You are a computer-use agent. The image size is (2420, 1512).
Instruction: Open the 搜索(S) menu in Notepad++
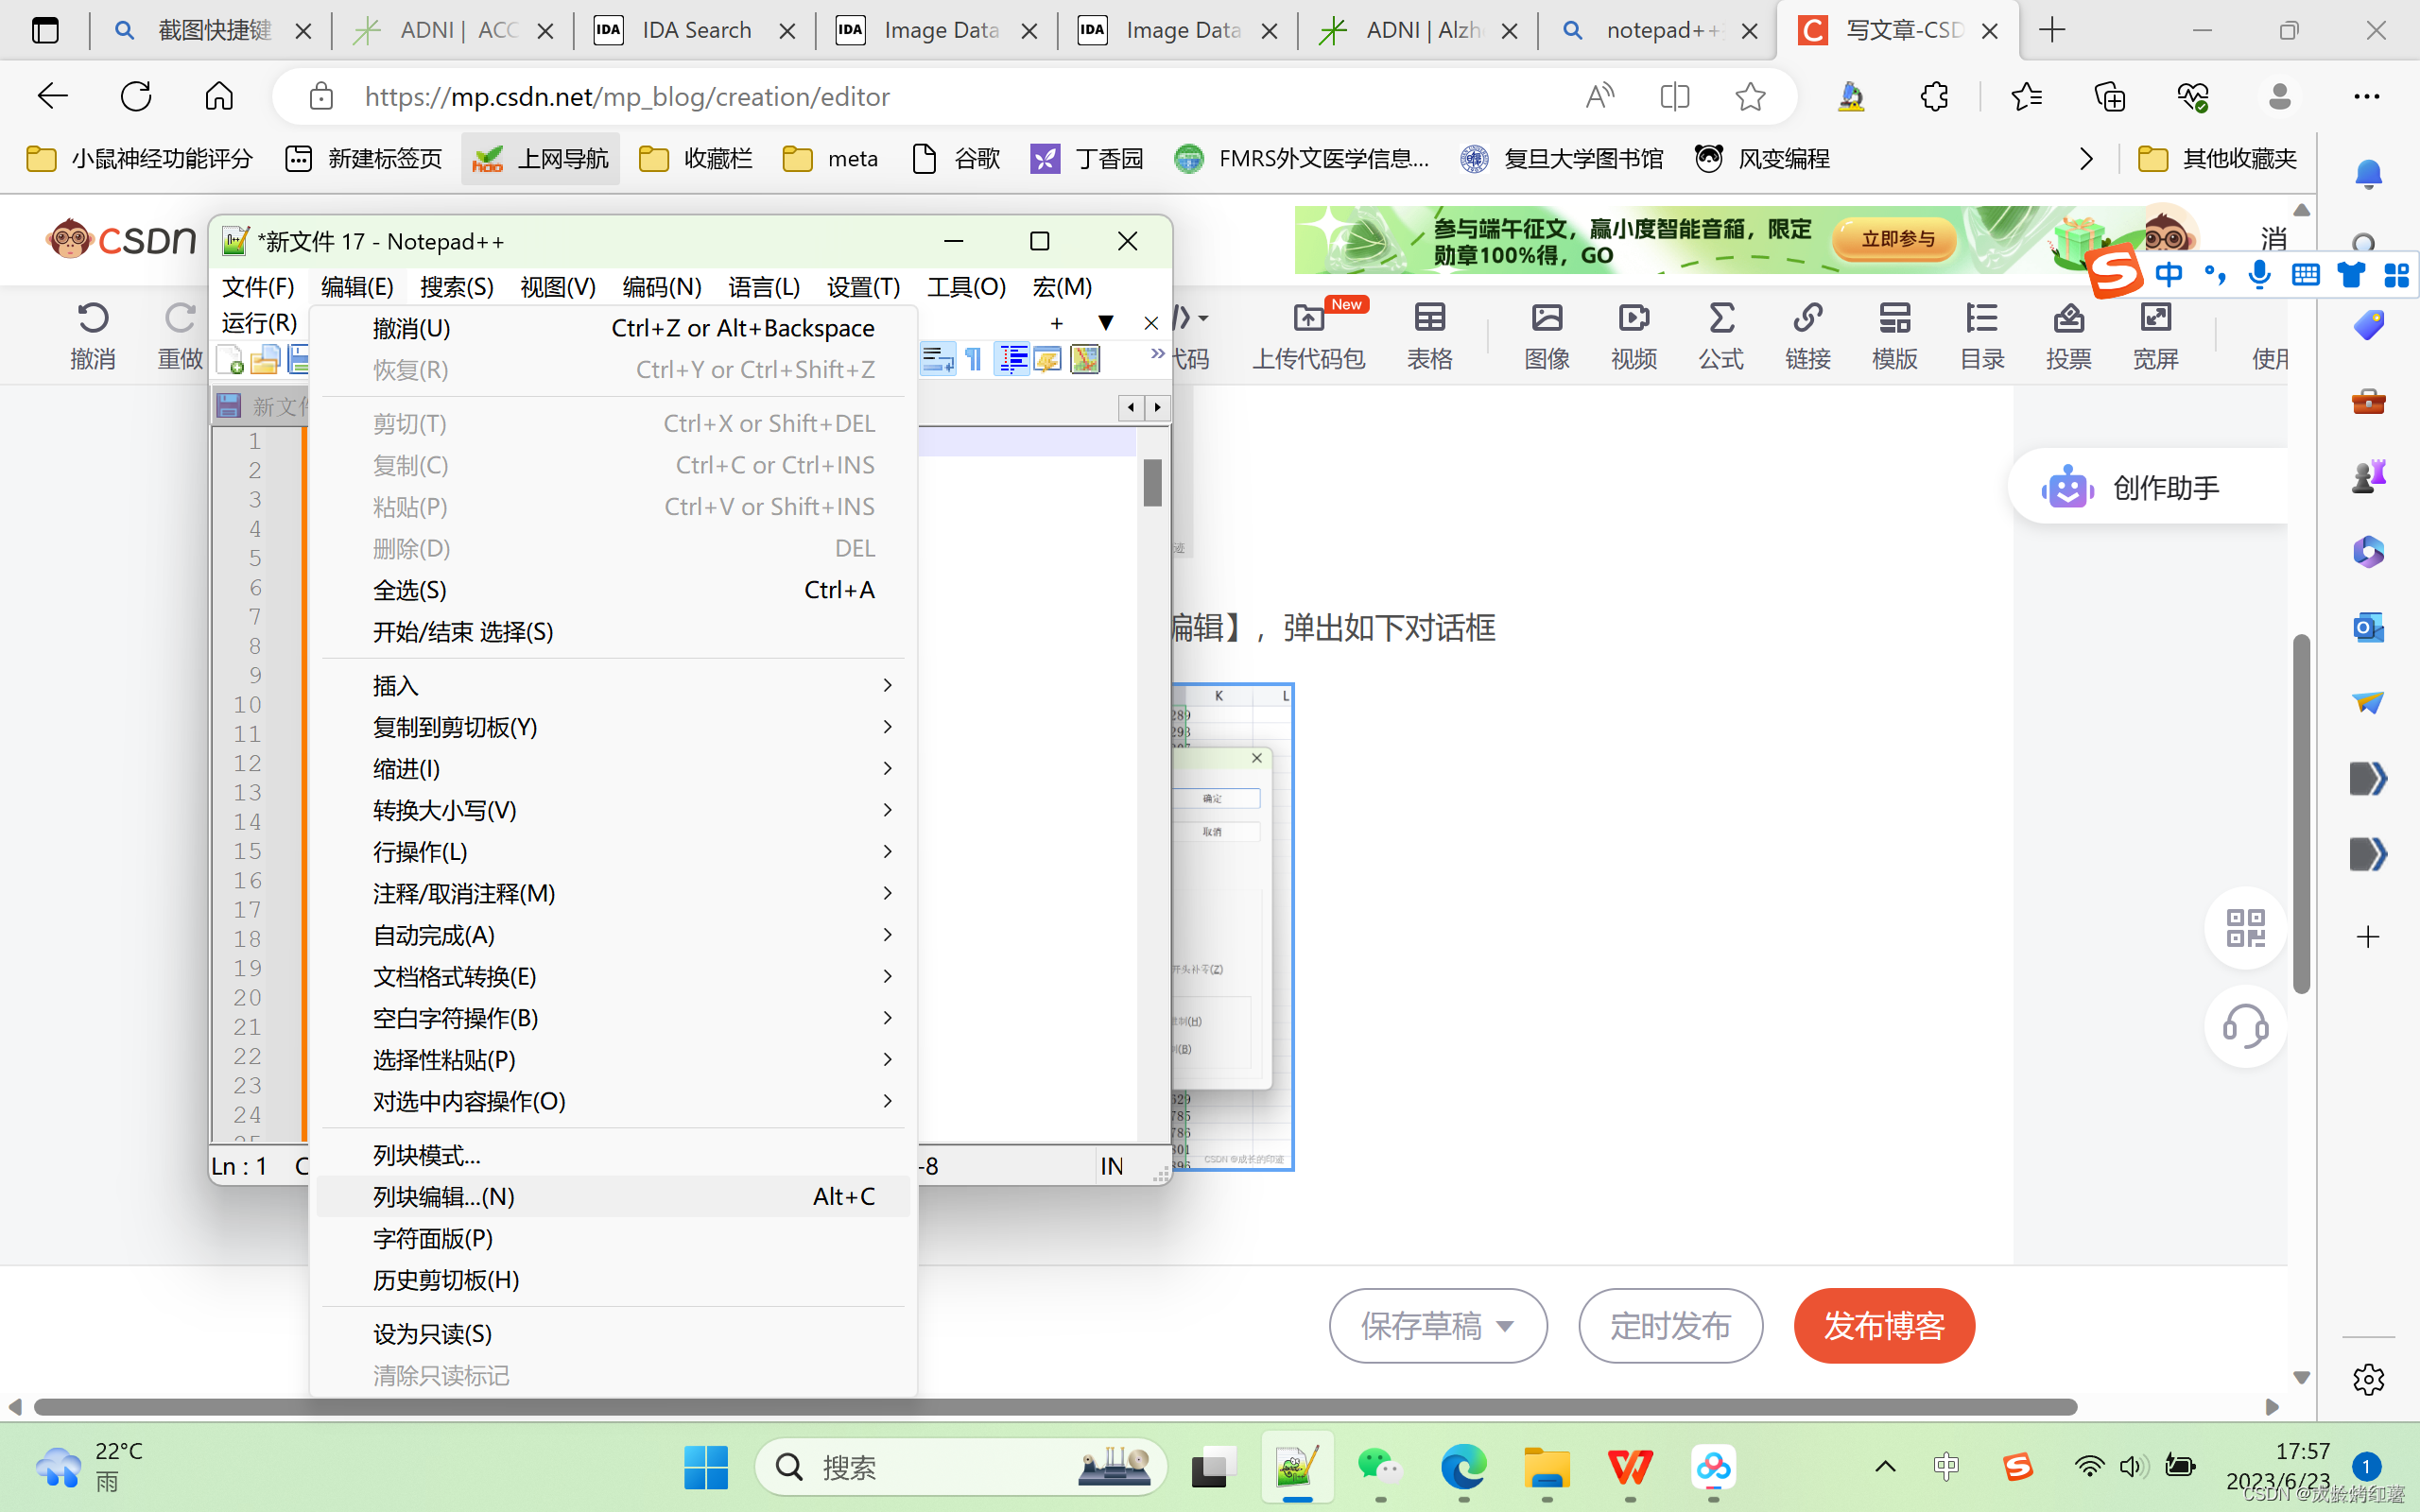pyautogui.click(x=456, y=287)
